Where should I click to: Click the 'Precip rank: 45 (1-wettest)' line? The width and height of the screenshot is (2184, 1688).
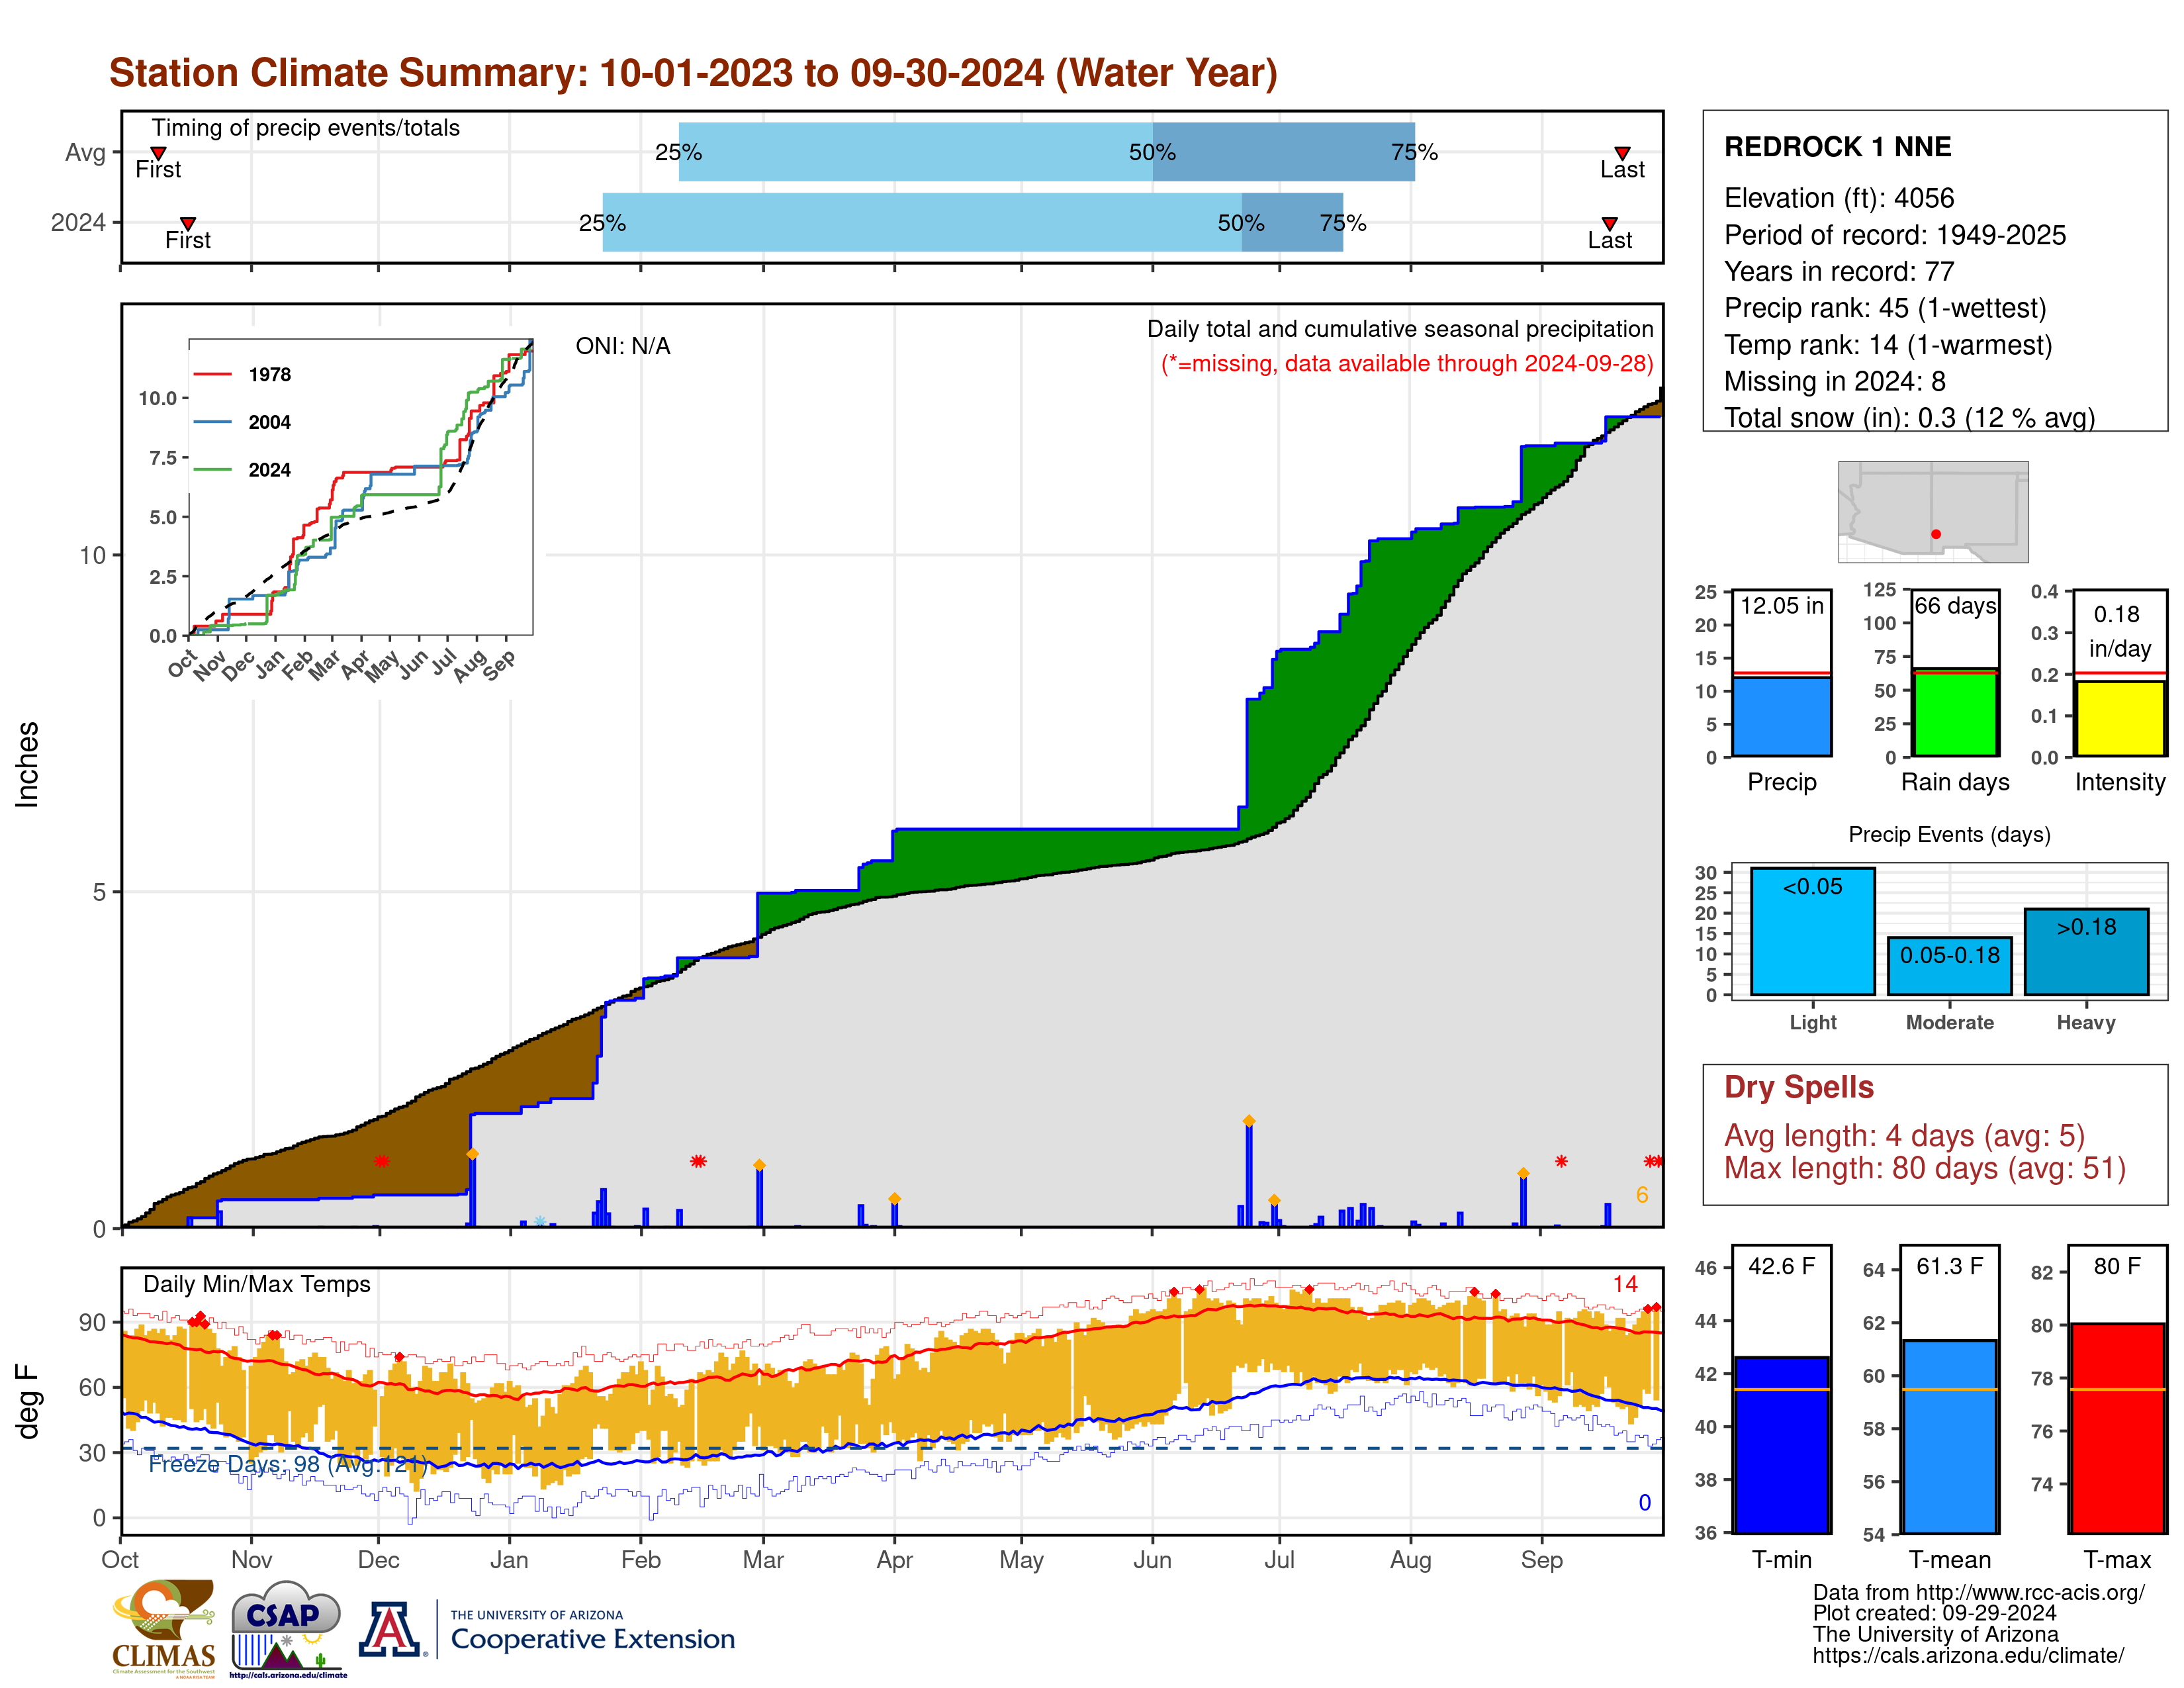coord(1885,308)
